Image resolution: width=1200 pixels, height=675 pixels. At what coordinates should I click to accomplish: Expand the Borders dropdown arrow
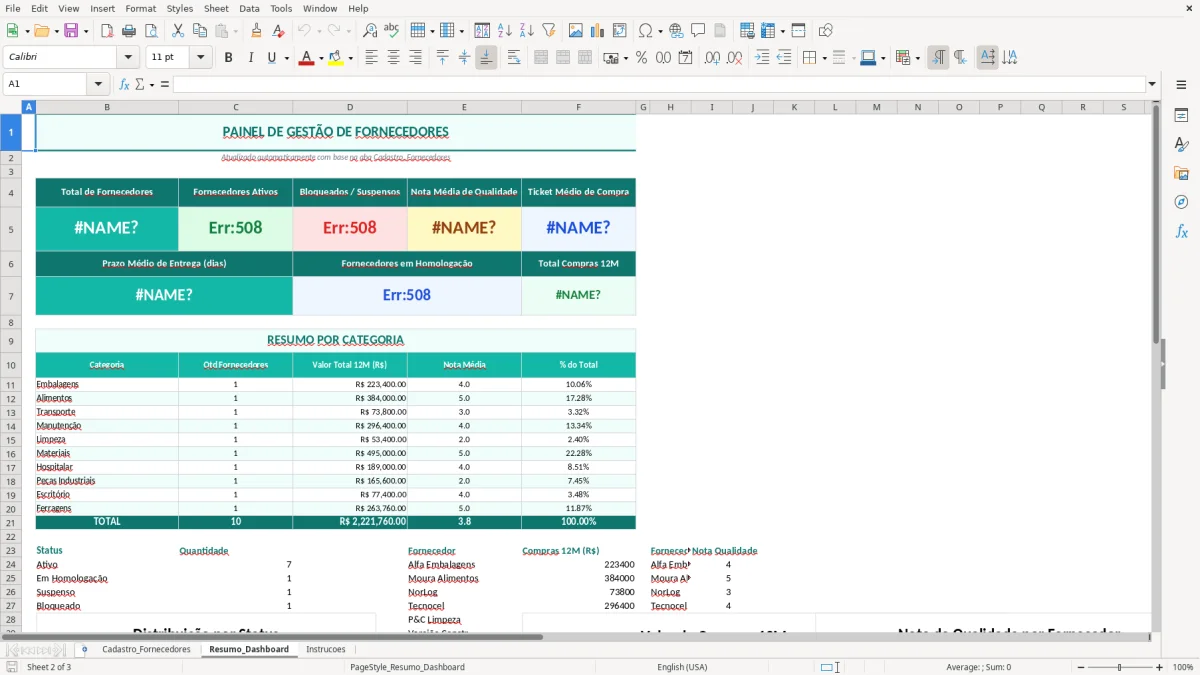click(x=825, y=58)
